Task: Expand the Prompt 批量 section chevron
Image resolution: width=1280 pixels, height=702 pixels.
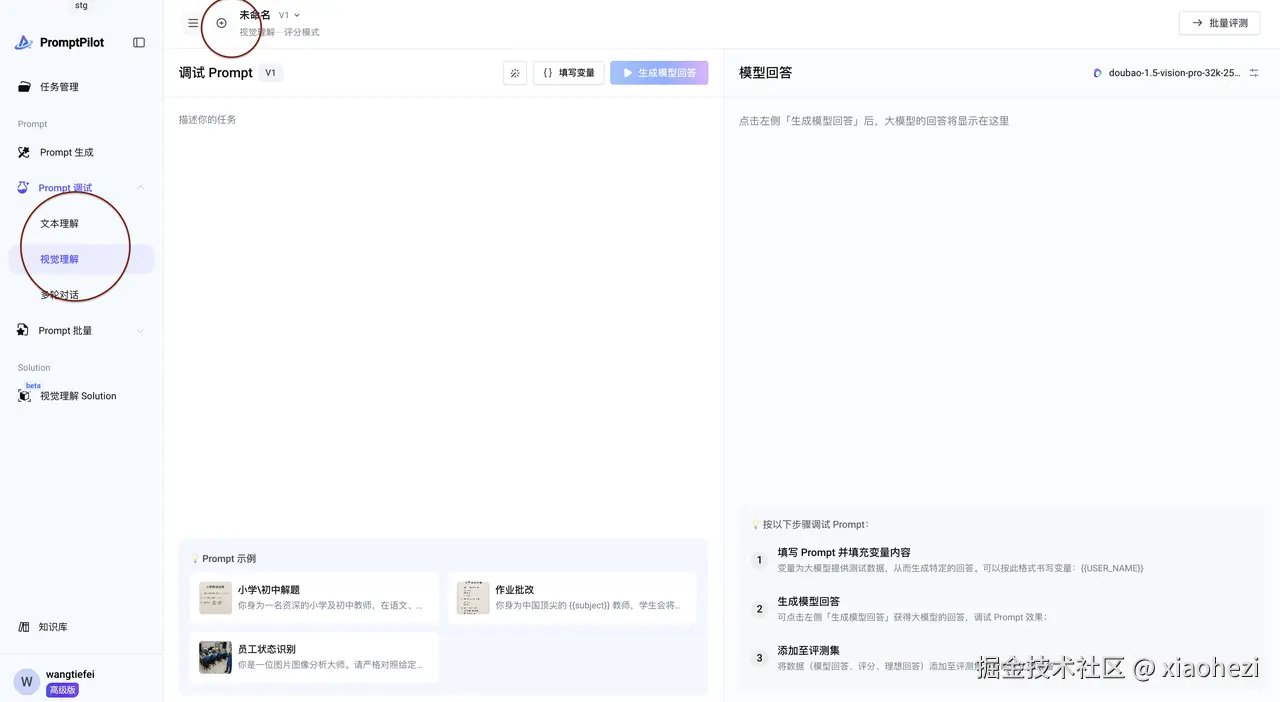Action: pos(140,331)
